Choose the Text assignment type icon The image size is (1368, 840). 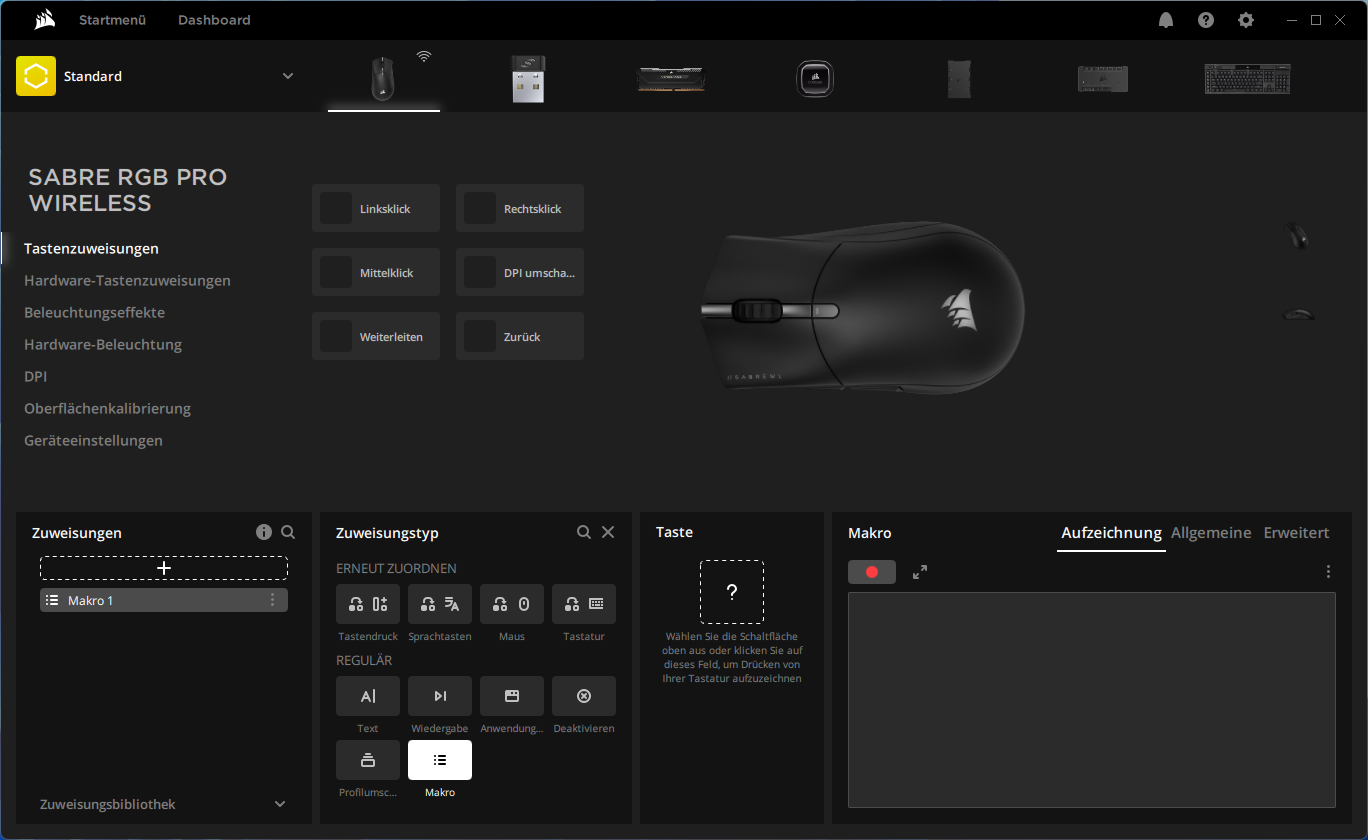tap(368, 696)
